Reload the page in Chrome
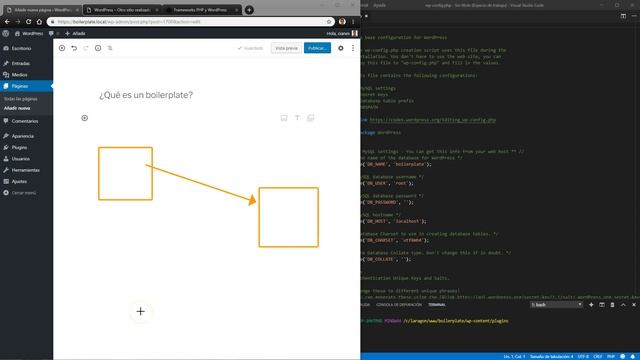Viewport: 640px width, 360px height. point(28,22)
